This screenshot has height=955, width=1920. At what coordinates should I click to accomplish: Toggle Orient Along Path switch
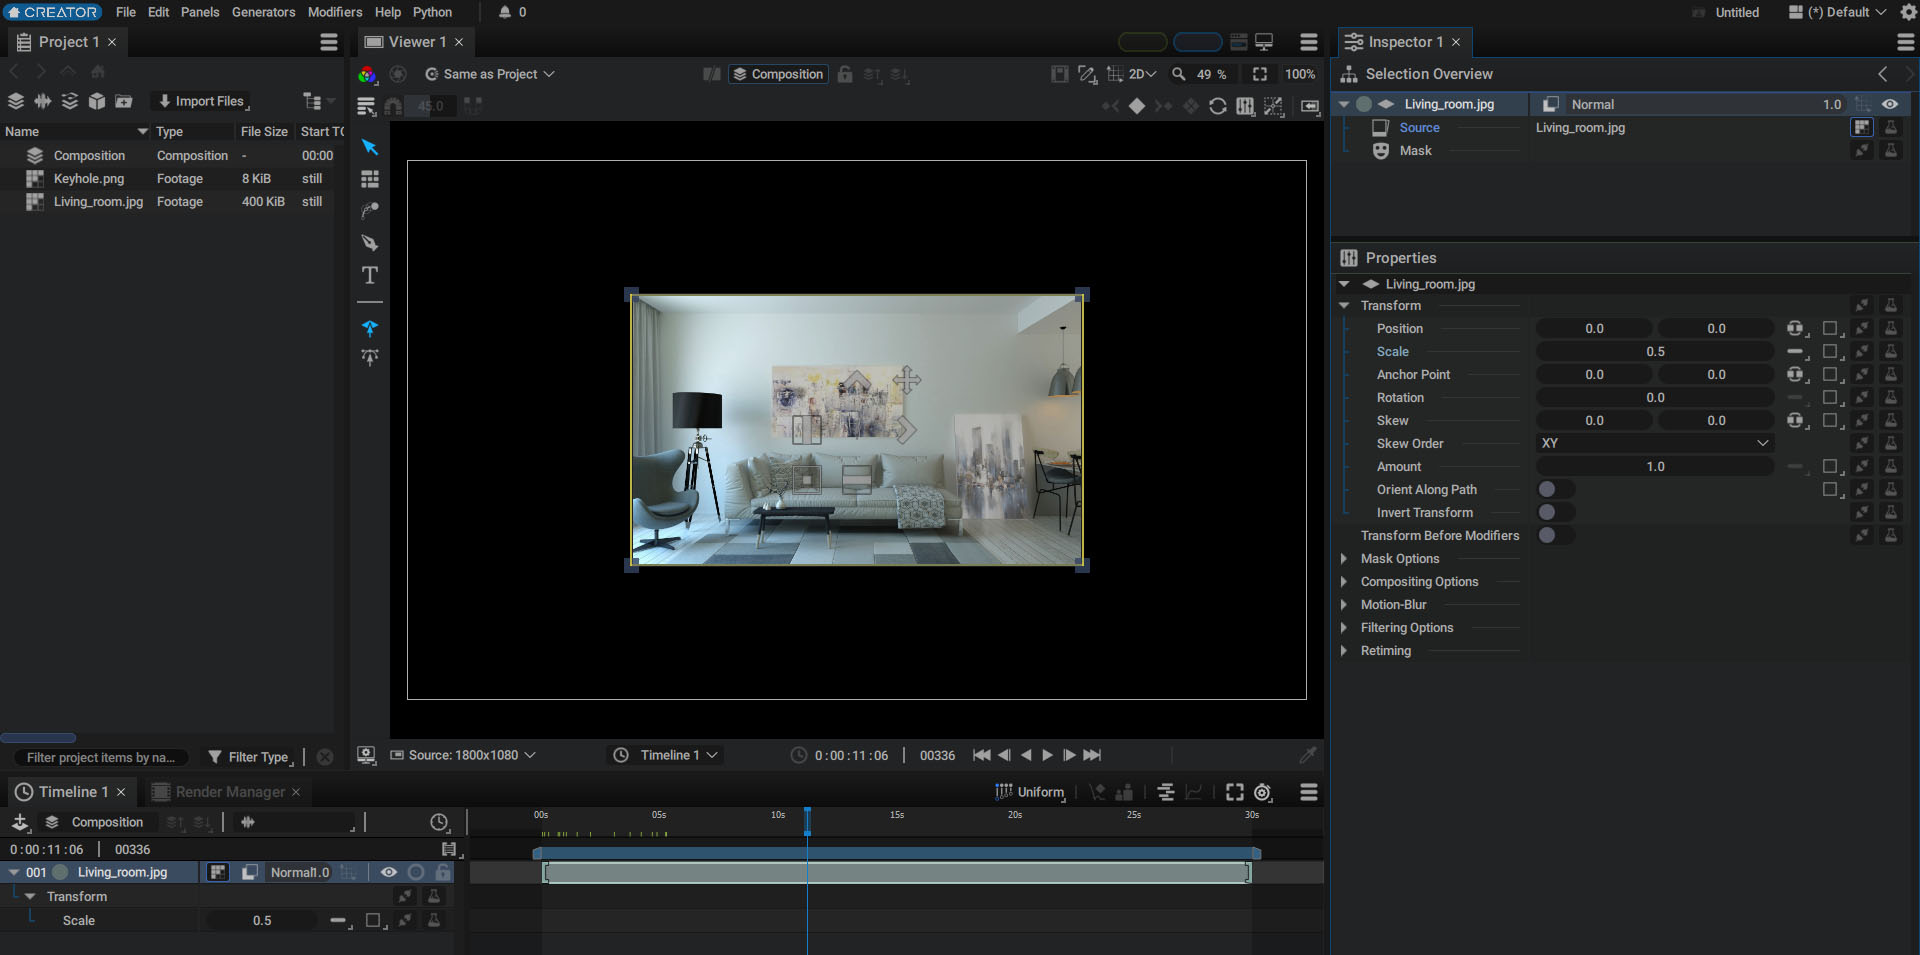coord(1555,489)
